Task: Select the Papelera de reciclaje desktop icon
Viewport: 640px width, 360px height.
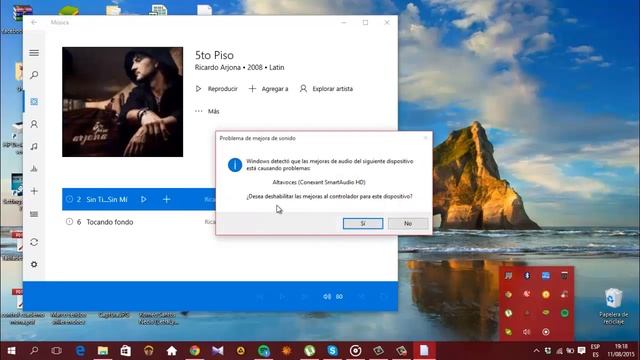Action: point(613,306)
